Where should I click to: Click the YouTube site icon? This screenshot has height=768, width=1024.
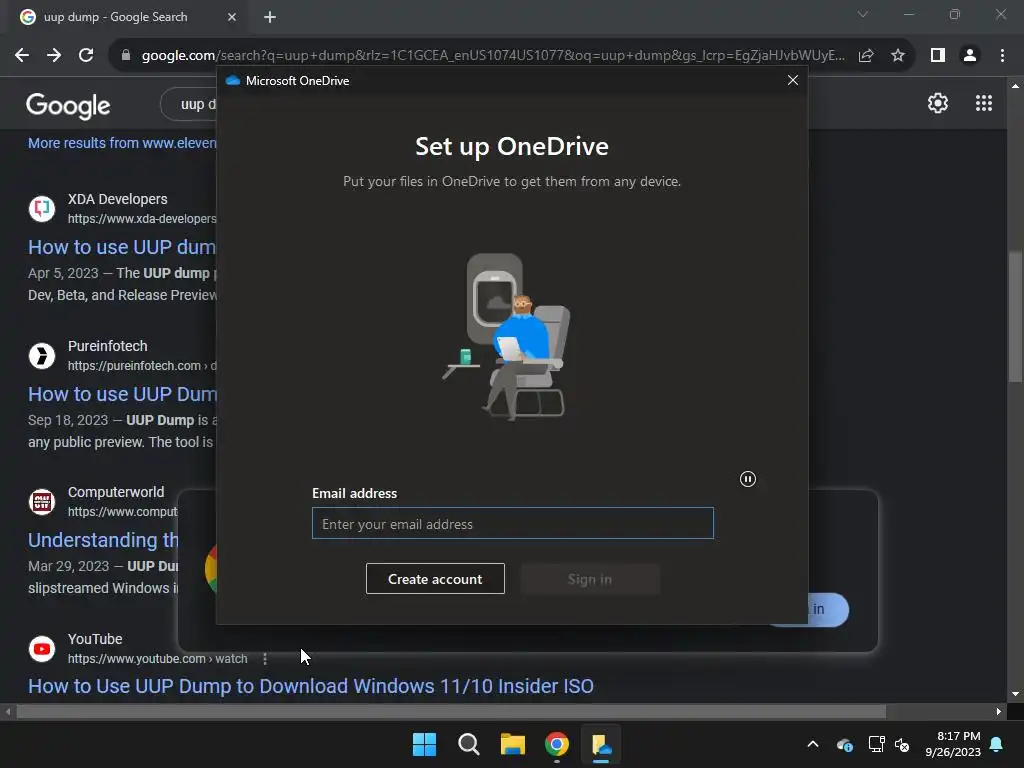pyautogui.click(x=42, y=649)
